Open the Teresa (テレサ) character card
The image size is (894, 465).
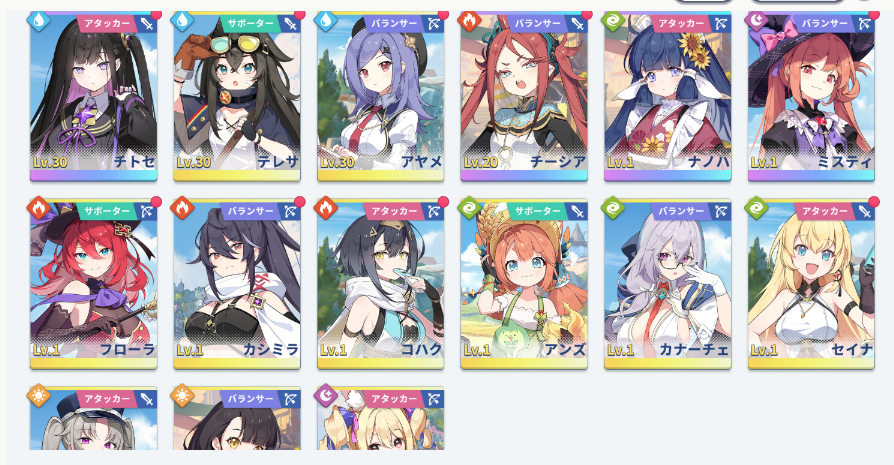coord(237,96)
